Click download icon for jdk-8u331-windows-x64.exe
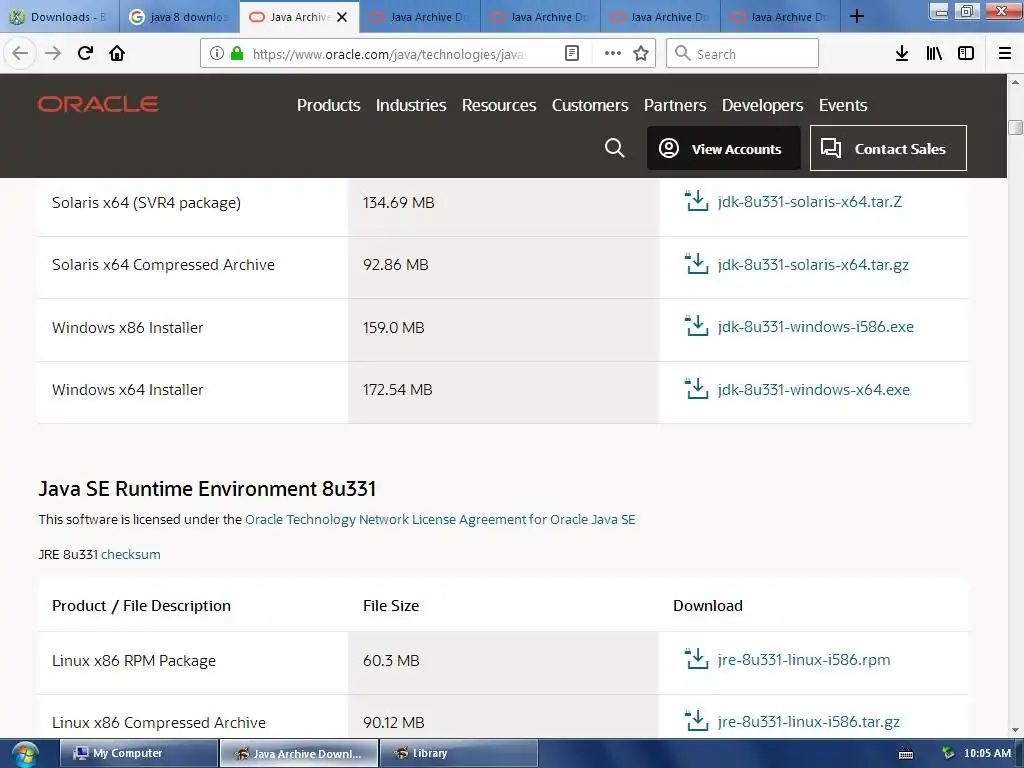This screenshot has height=768, width=1024. click(696, 389)
